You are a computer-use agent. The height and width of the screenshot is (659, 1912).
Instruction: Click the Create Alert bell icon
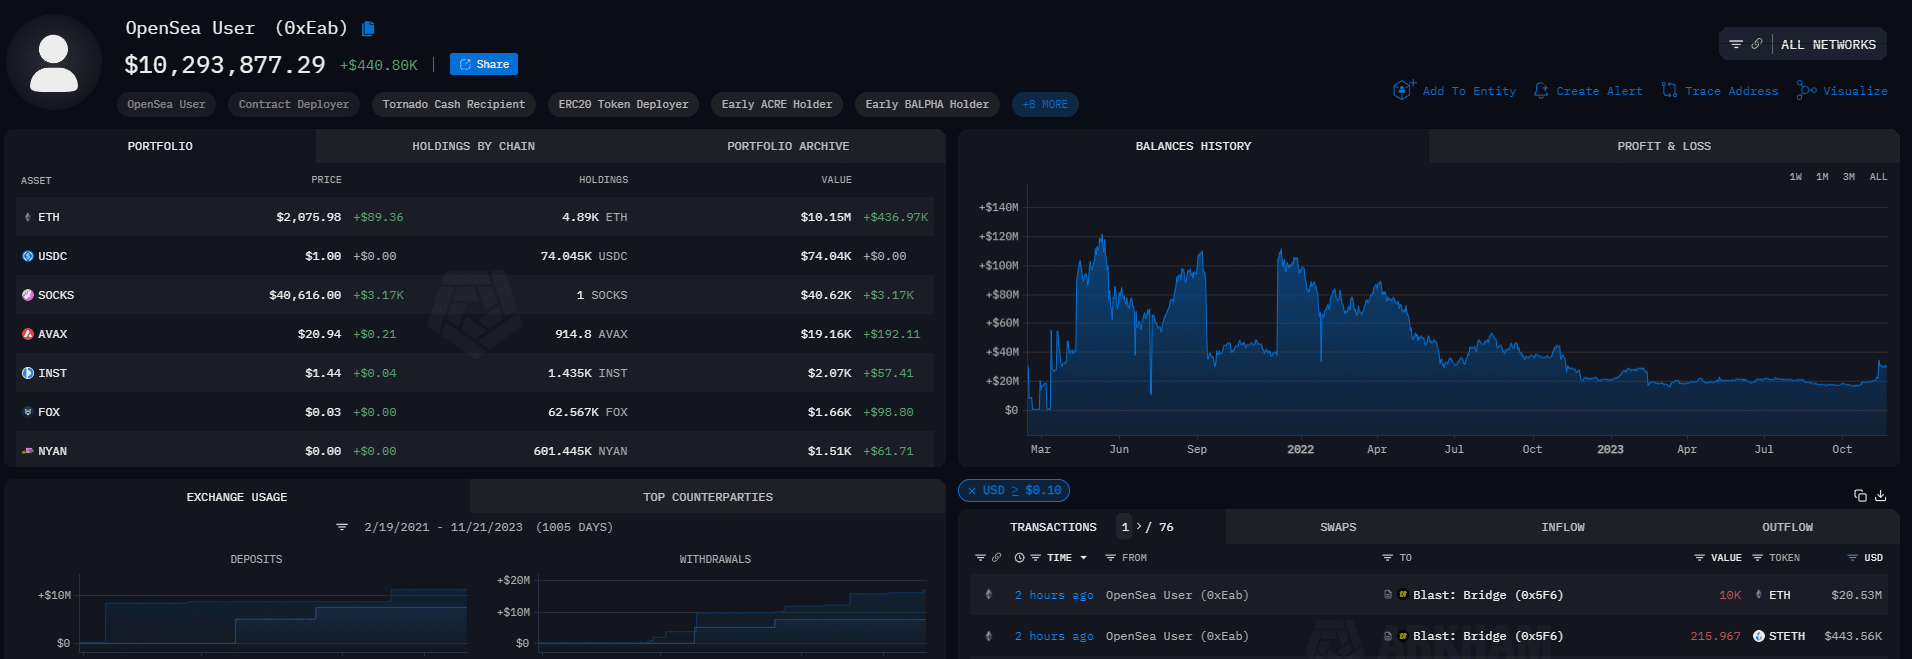(1541, 90)
